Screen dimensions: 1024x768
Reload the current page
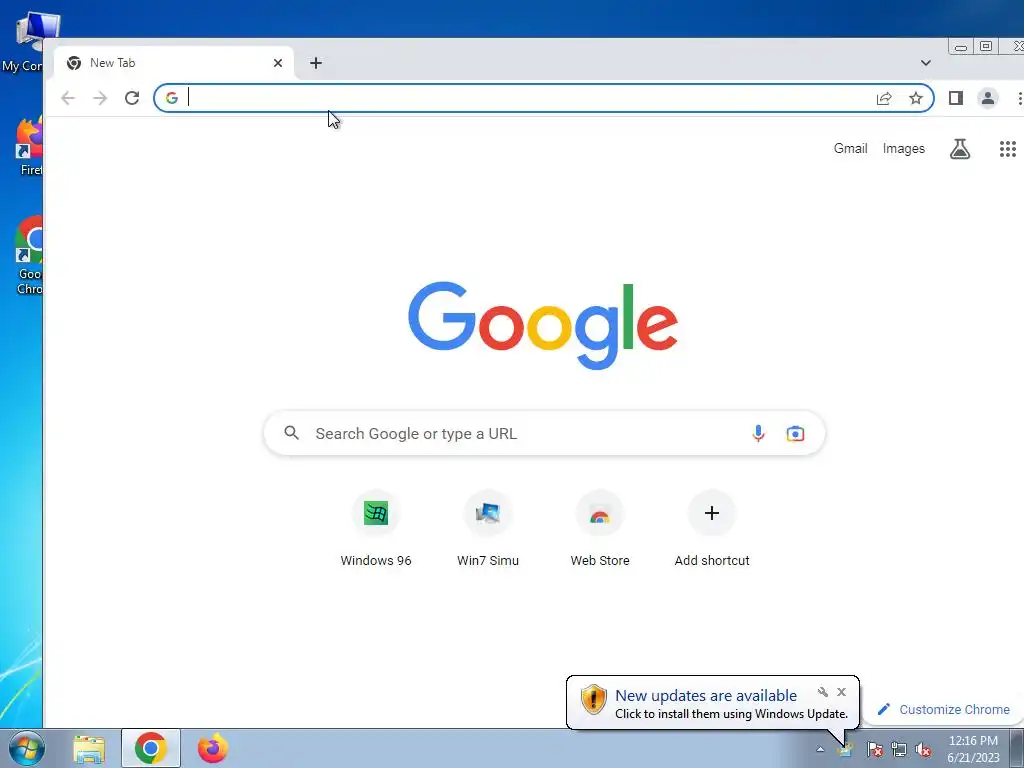132,98
